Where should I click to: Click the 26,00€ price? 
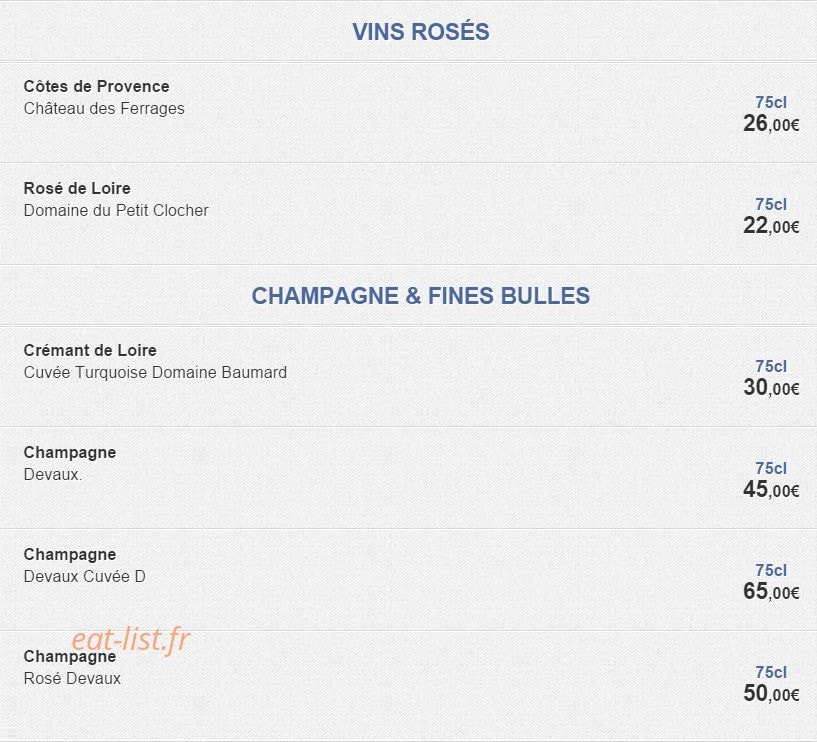(x=771, y=124)
